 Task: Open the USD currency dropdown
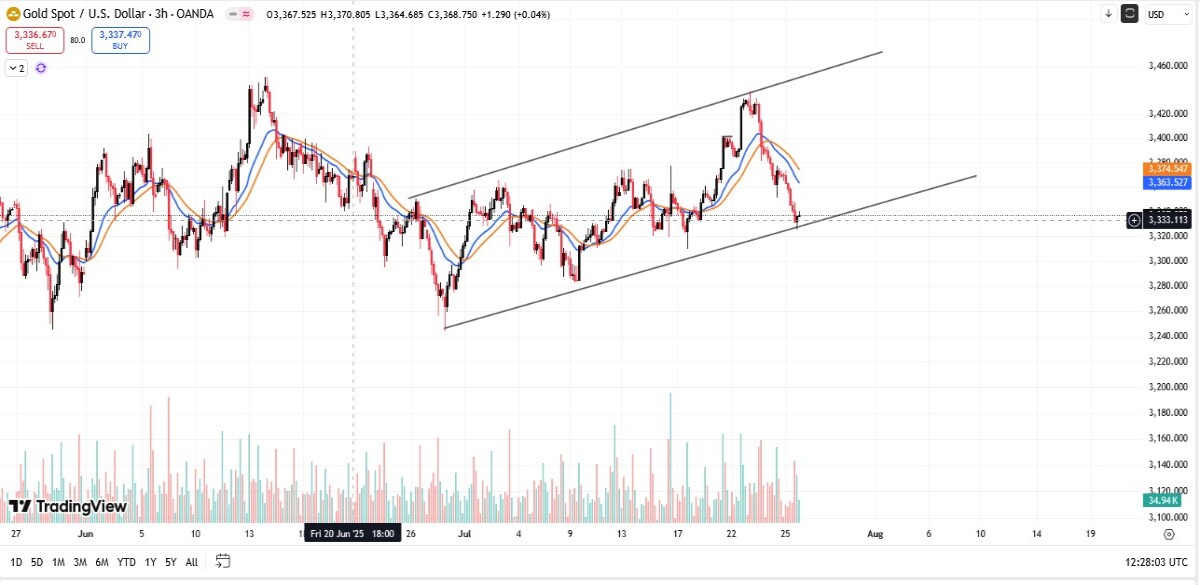pos(1160,14)
